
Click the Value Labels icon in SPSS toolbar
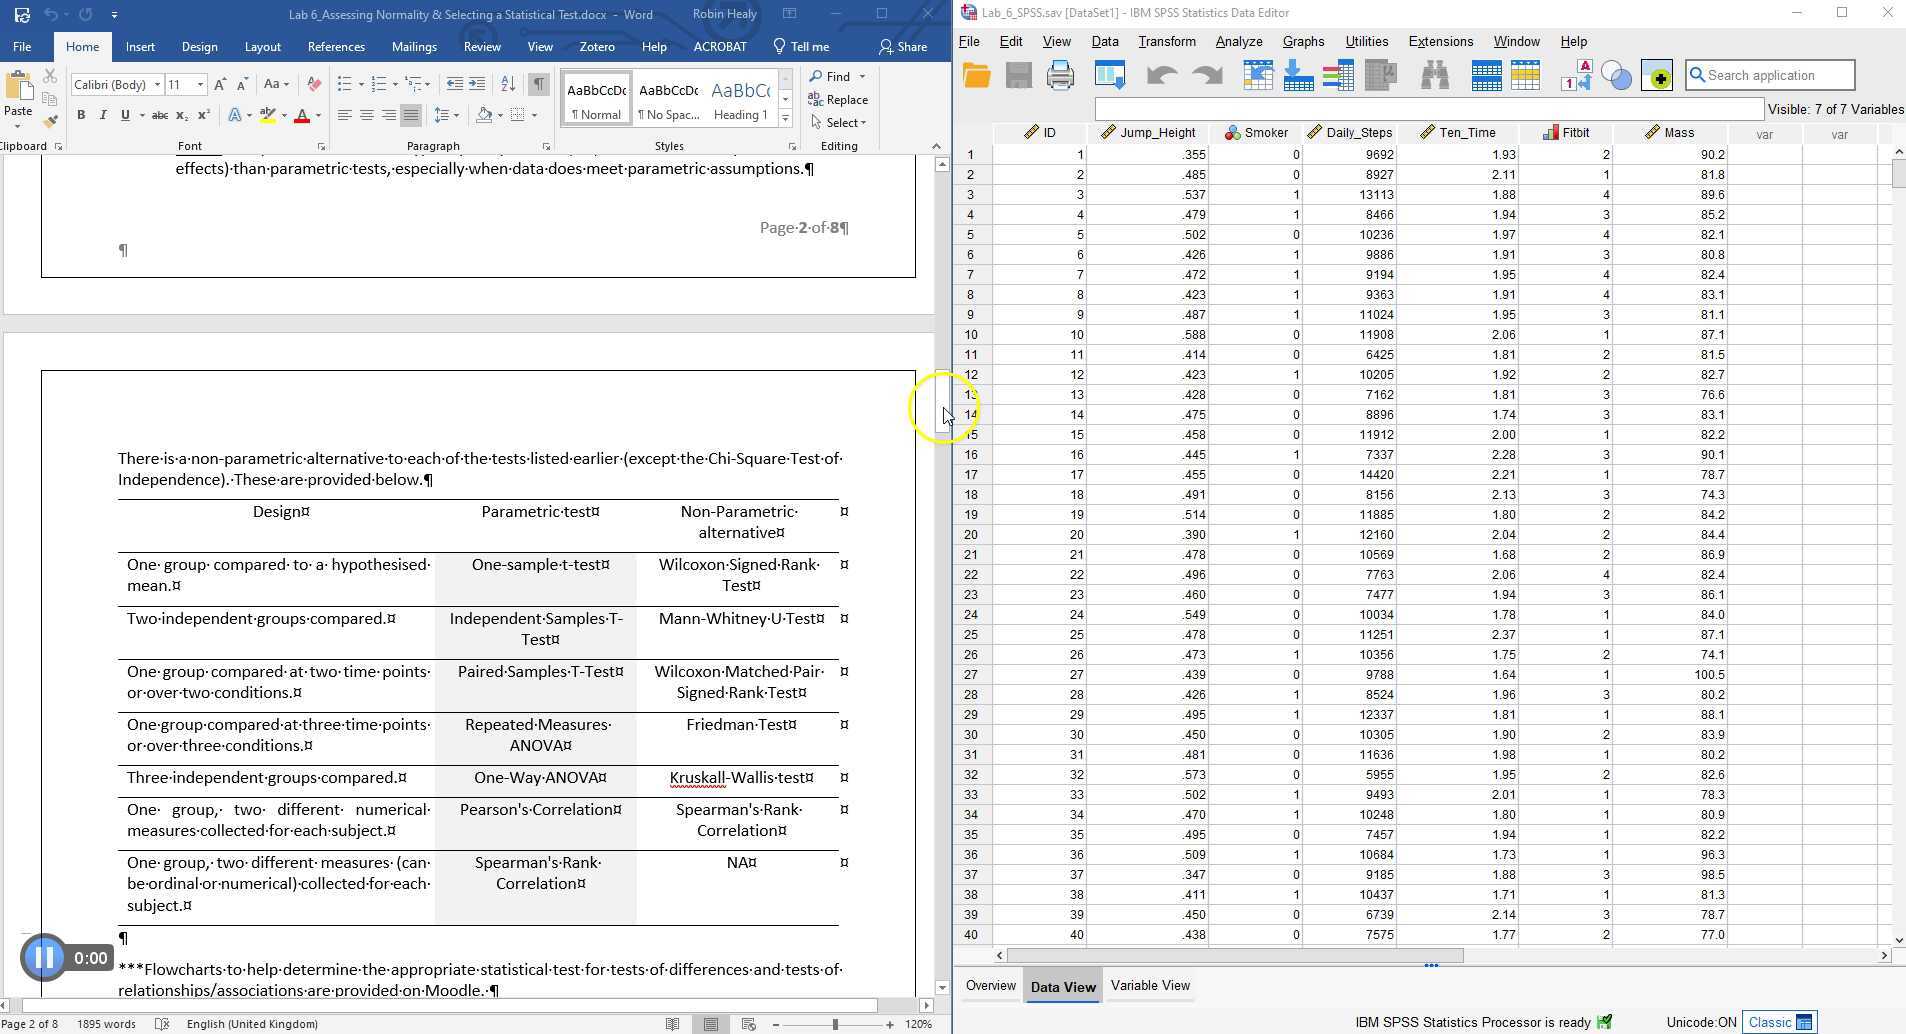(x=1576, y=76)
